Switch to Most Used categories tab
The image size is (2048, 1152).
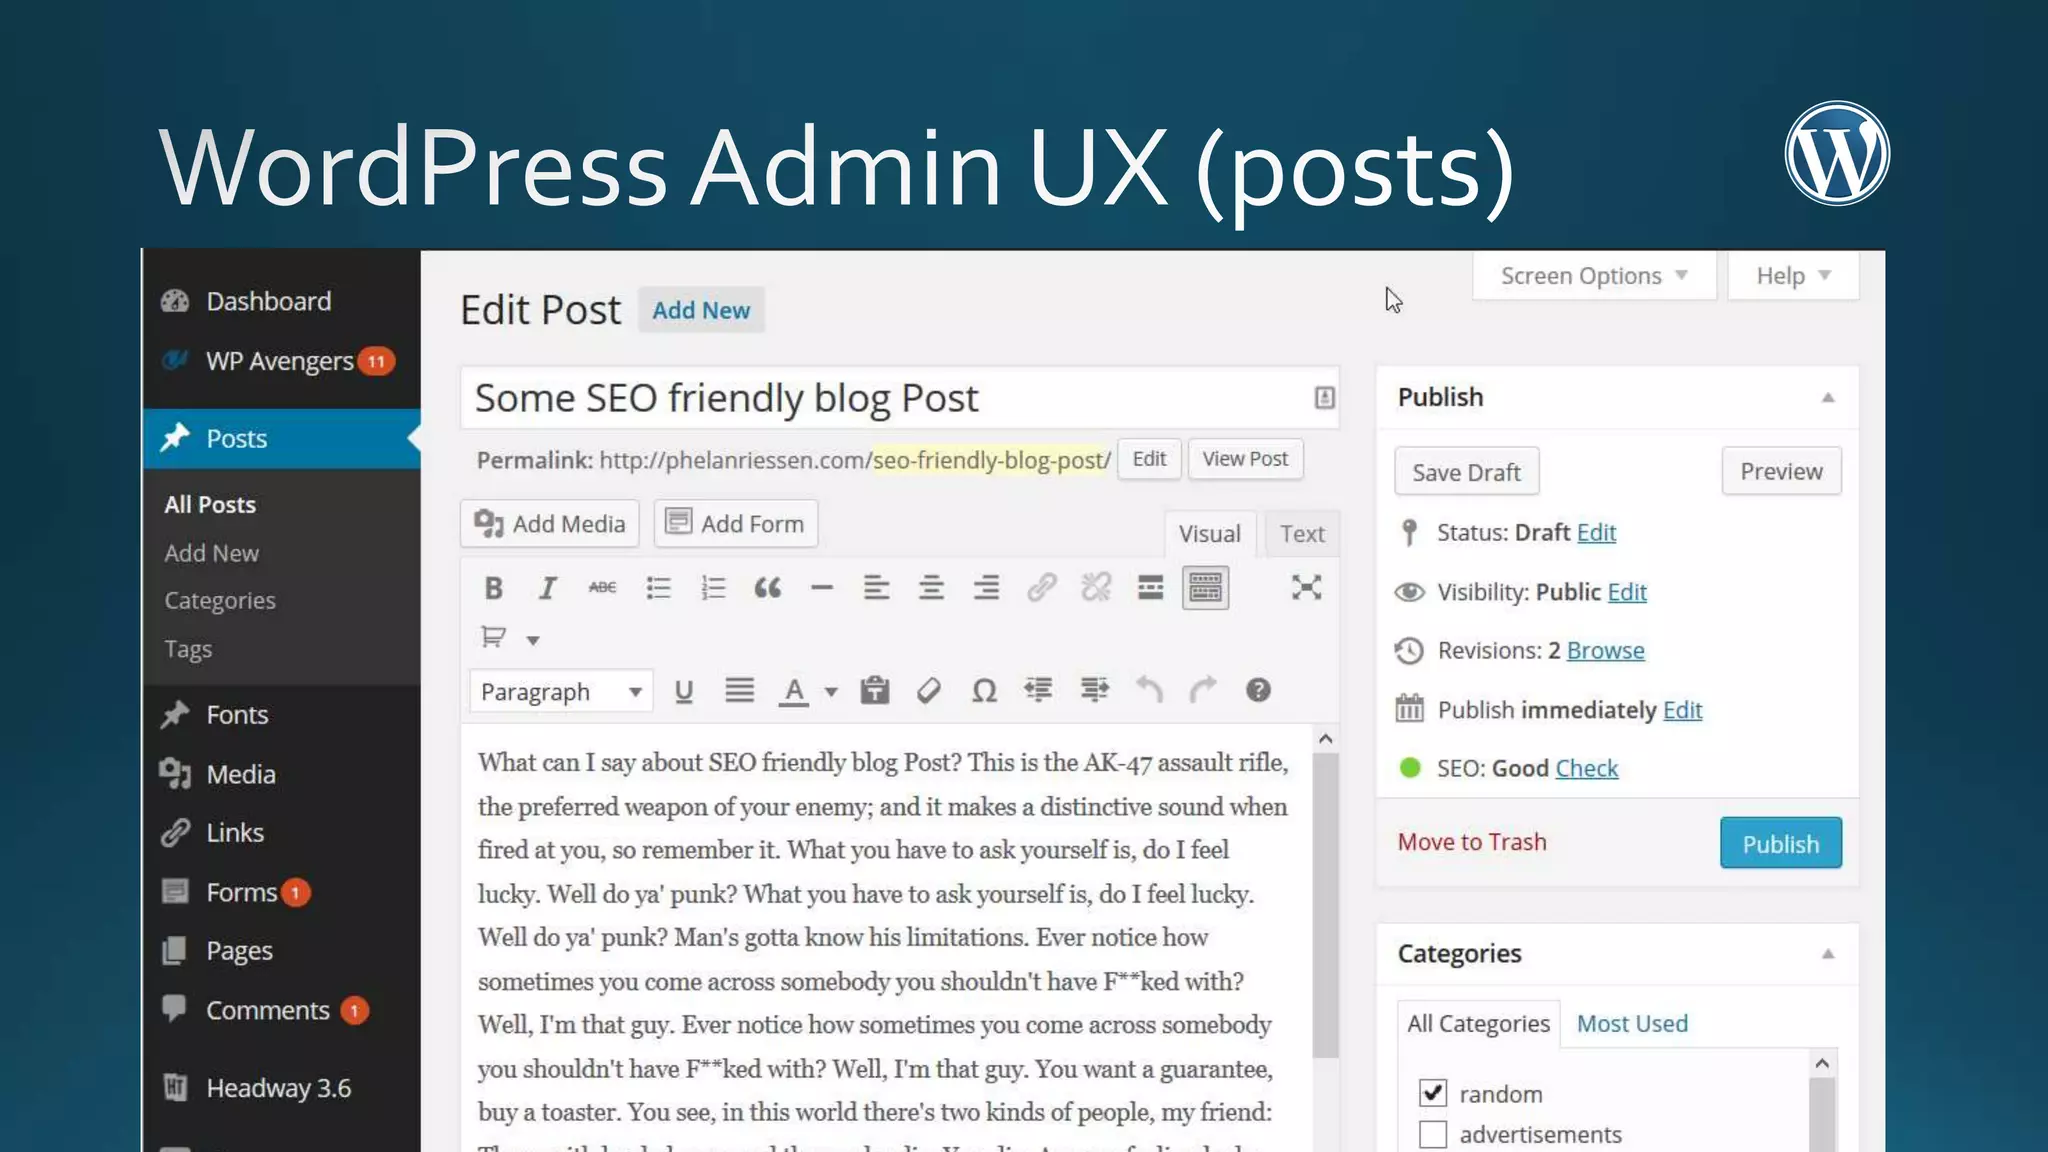[x=1631, y=1024]
